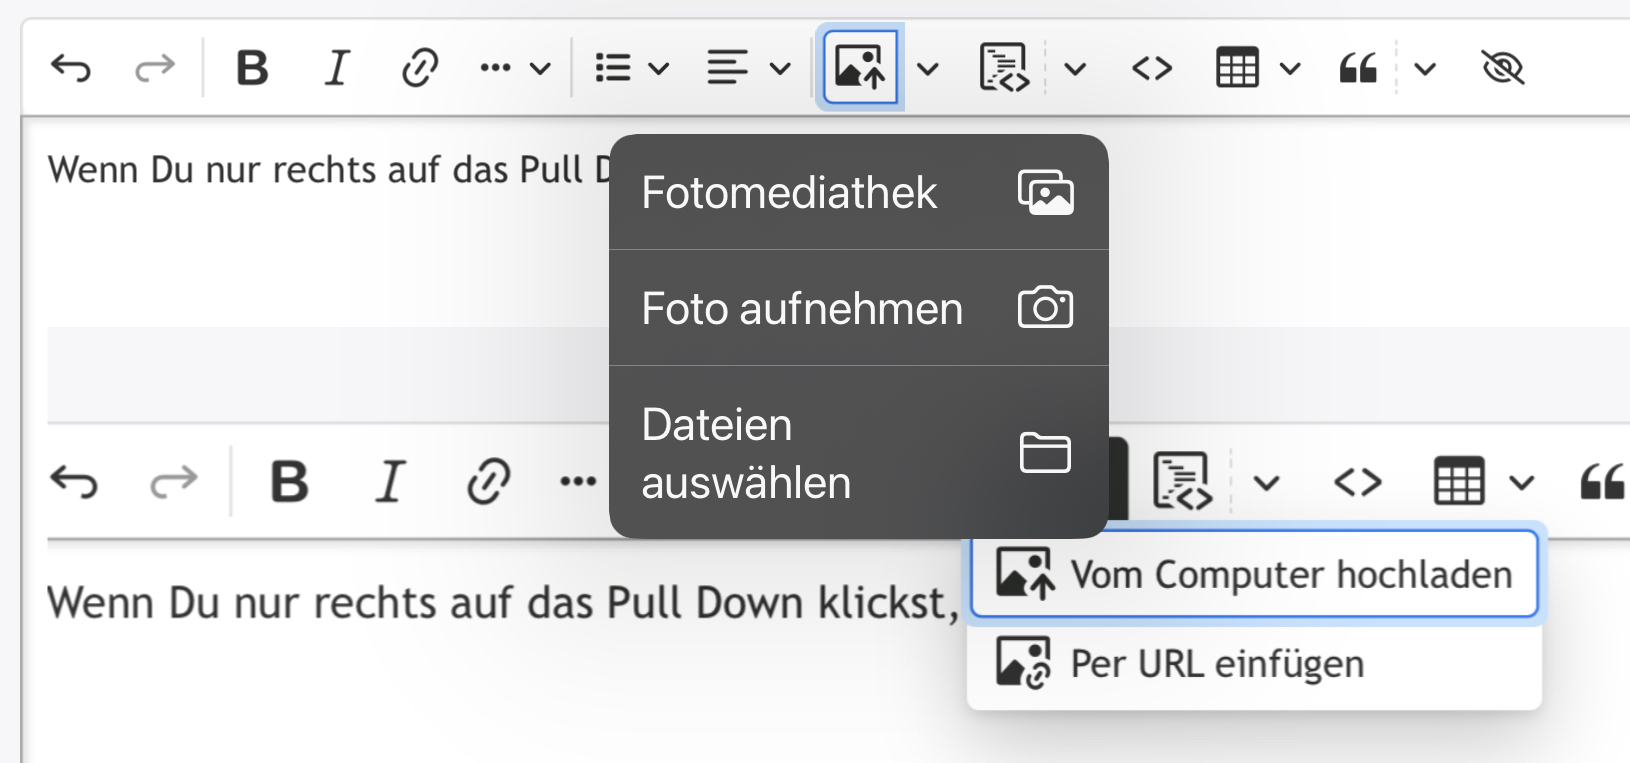Insert a table using the lower toolbar table icon
1630x763 pixels.
(x=1459, y=483)
